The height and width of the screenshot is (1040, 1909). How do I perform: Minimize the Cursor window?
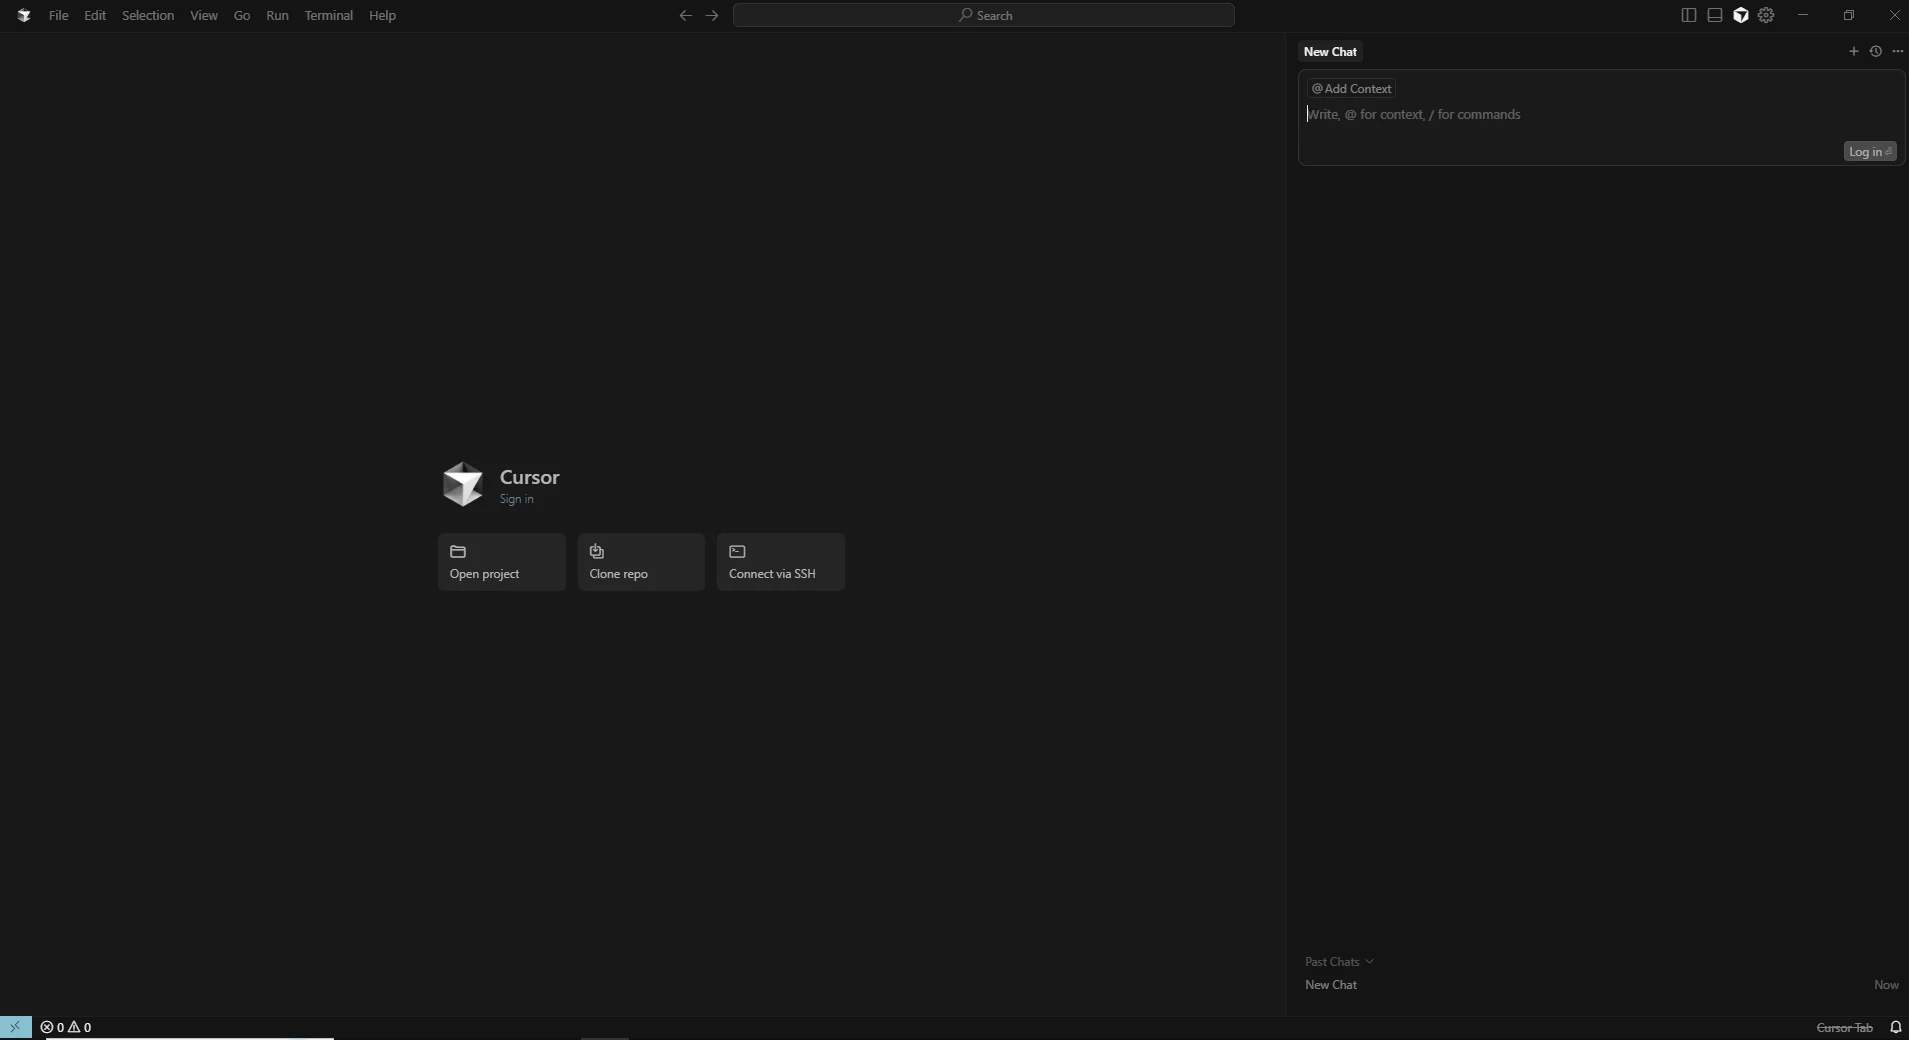point(1803,15)
